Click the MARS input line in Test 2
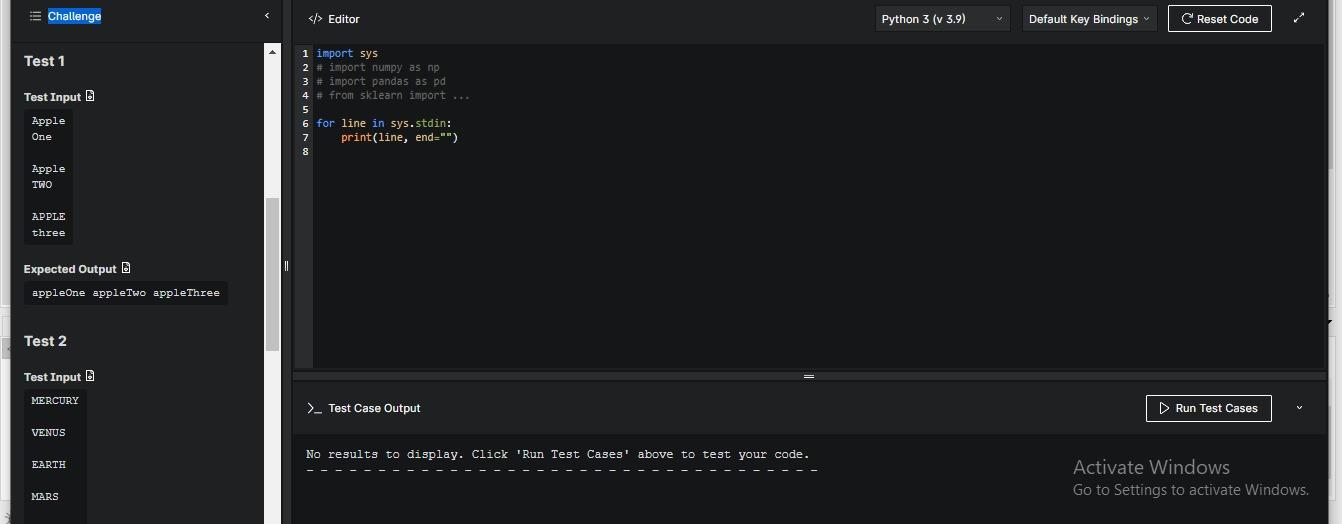 pos(45,496)
